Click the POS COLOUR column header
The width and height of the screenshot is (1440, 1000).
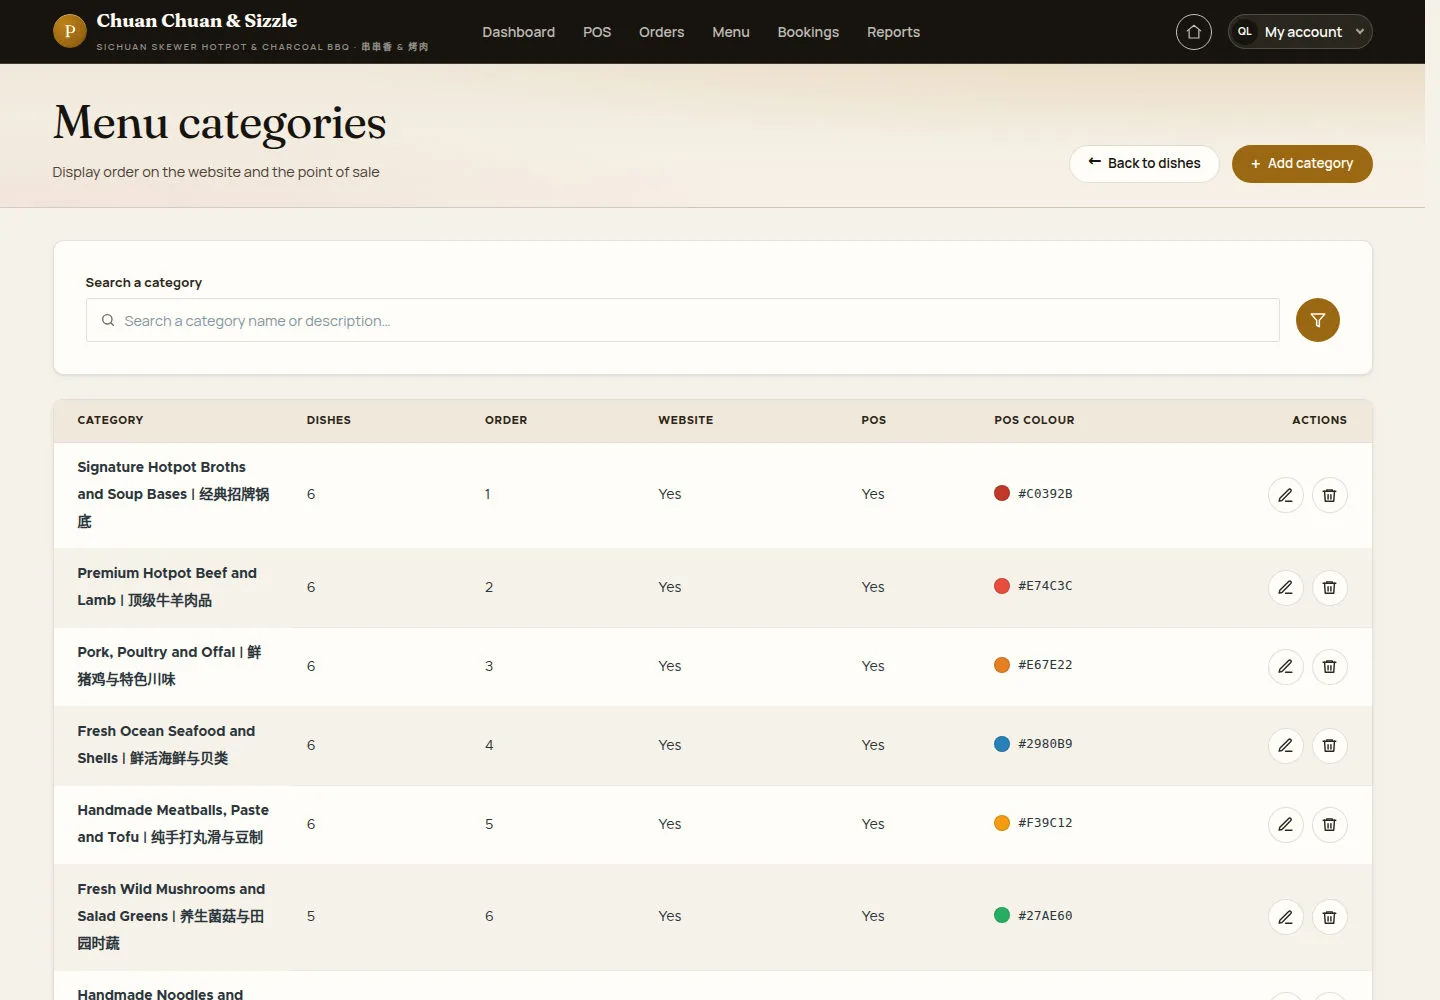1034,420
